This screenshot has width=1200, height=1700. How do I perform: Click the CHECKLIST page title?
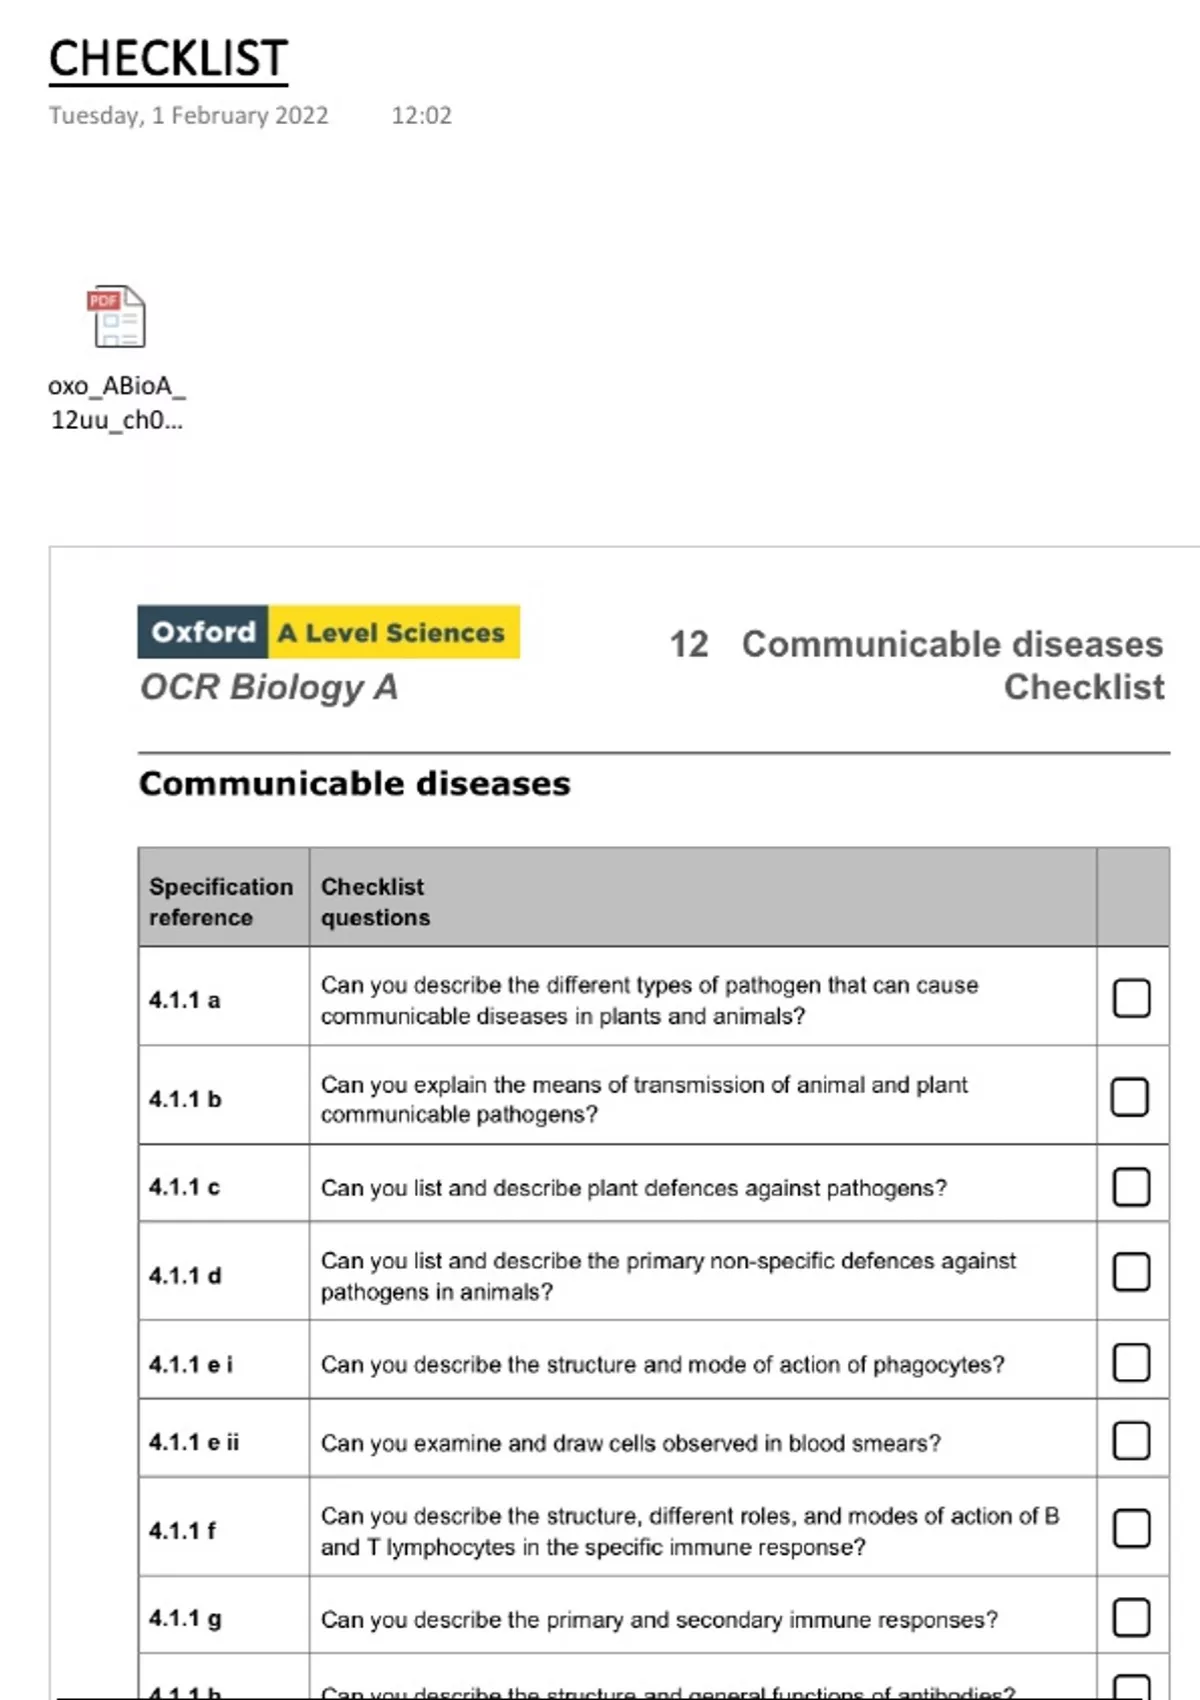click(x=168, y=59)
